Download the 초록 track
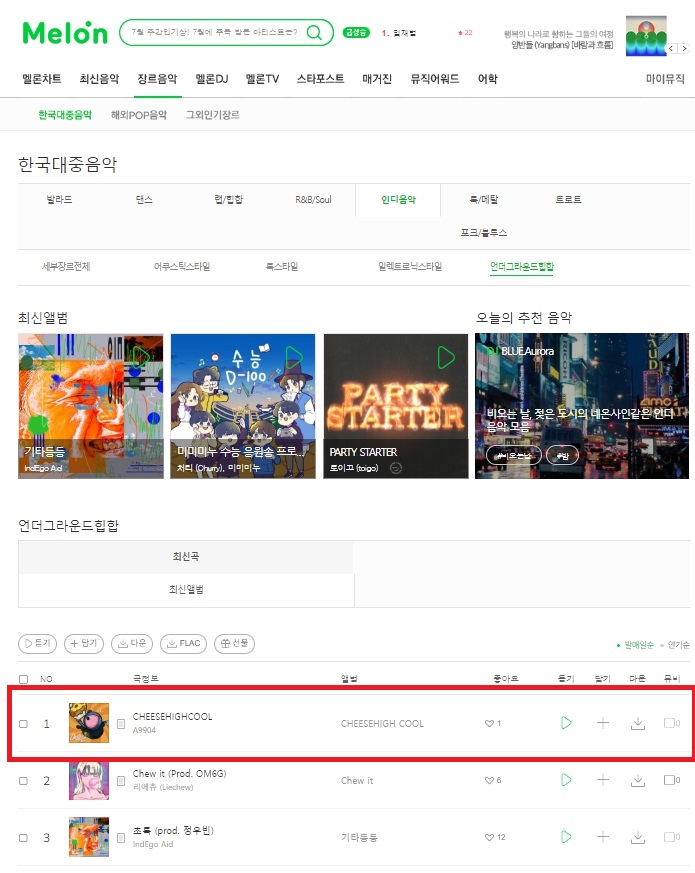695x873 pixels. pos(638,837)
